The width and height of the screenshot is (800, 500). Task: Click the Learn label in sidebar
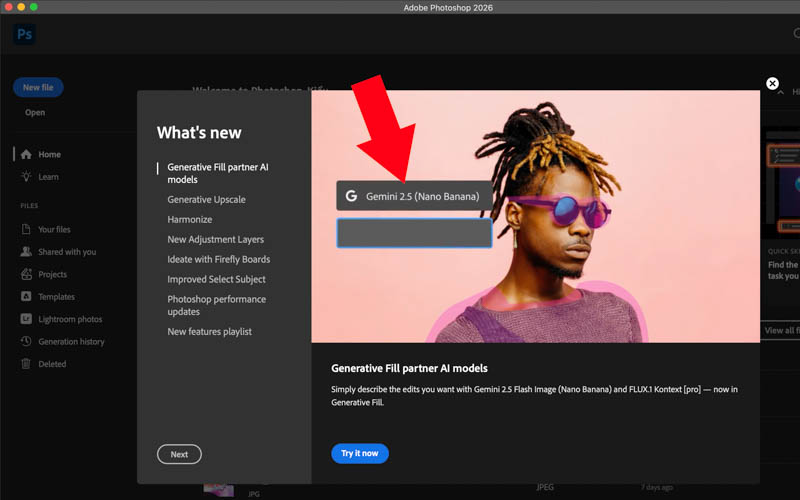(x=48, y=177)
